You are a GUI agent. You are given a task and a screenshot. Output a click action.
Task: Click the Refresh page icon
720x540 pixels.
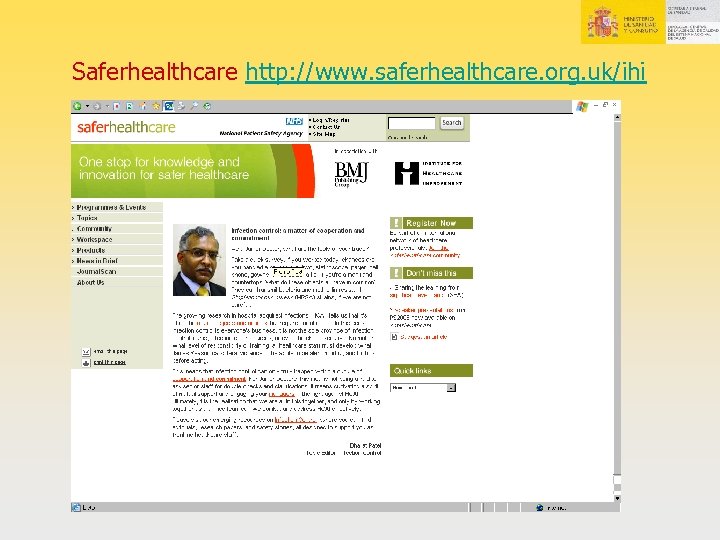click(129, 106)
